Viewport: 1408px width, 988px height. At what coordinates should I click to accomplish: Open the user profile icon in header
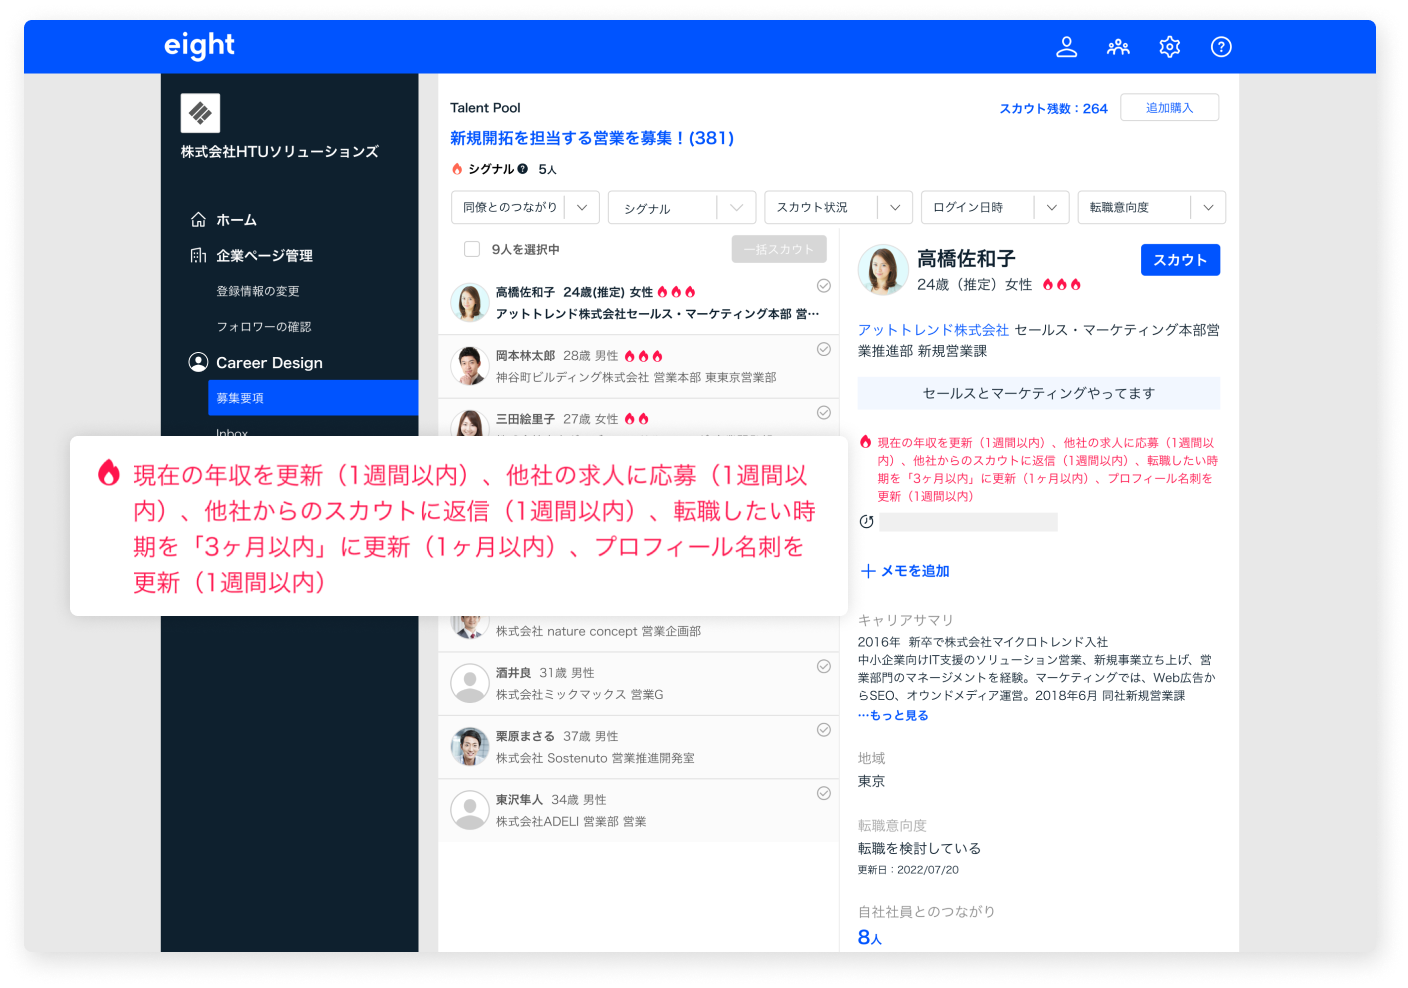point(1066,47)
